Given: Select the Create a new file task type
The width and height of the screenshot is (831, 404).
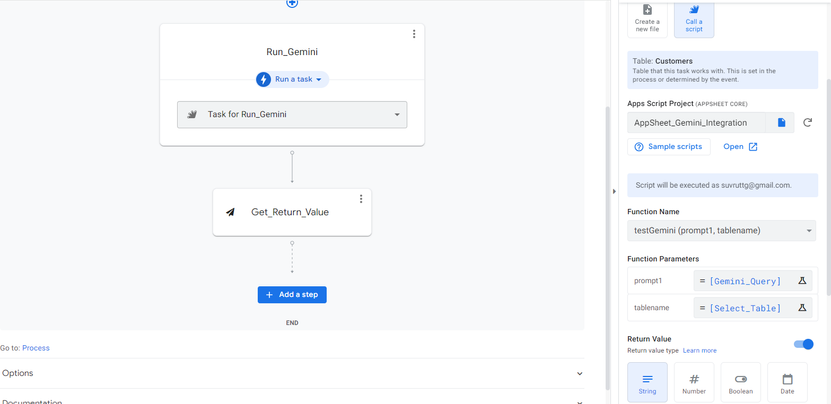Looking at the screenshot, I should point(647,20).
